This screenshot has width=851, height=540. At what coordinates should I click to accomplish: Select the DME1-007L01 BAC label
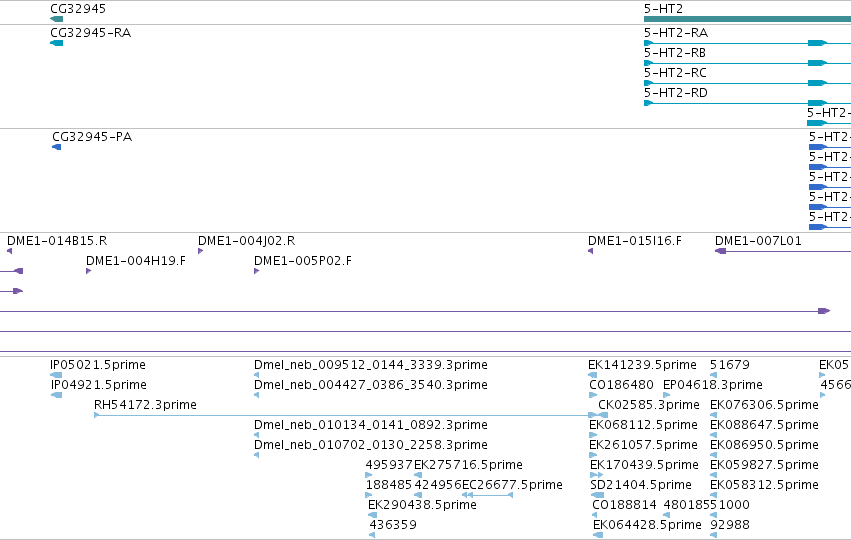click(x=758, y=241)
